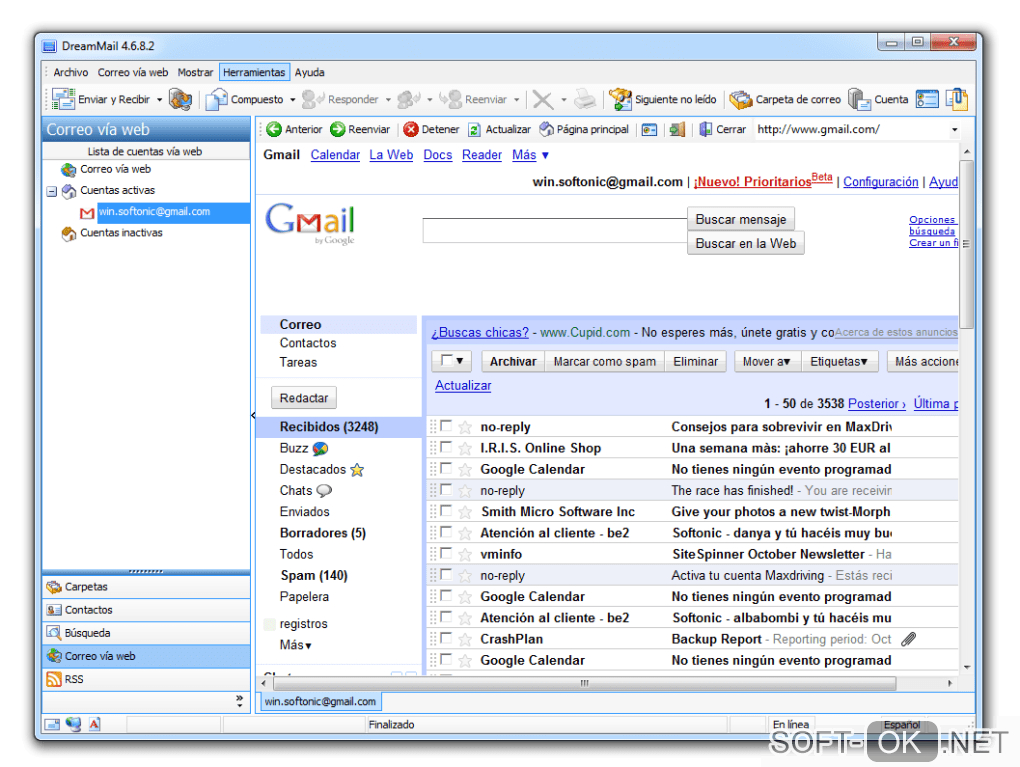Viewport: 1020px width, 767px height.
Task: Star the Smith Micro Software message
Action: [x=464, y=512]
